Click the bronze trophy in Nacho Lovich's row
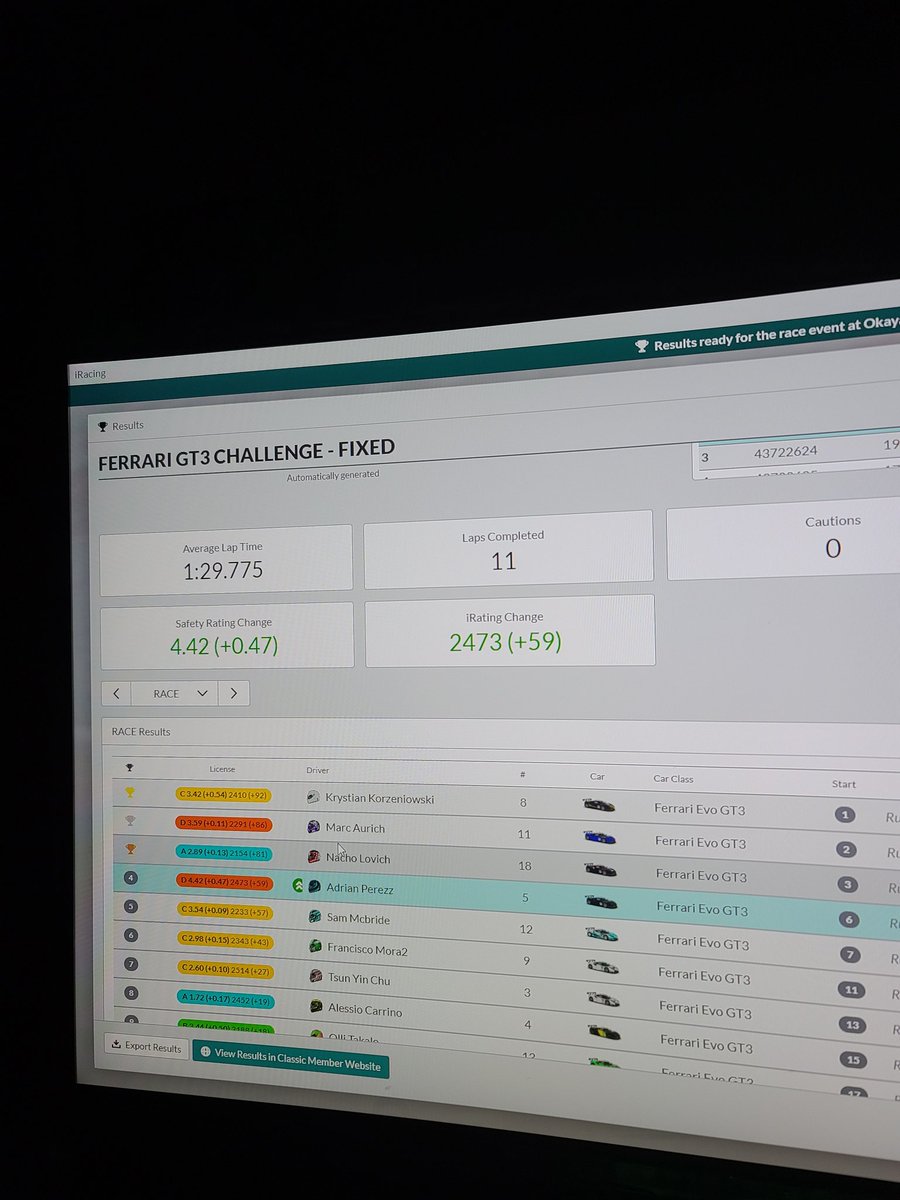 click(x=130, y=849)
